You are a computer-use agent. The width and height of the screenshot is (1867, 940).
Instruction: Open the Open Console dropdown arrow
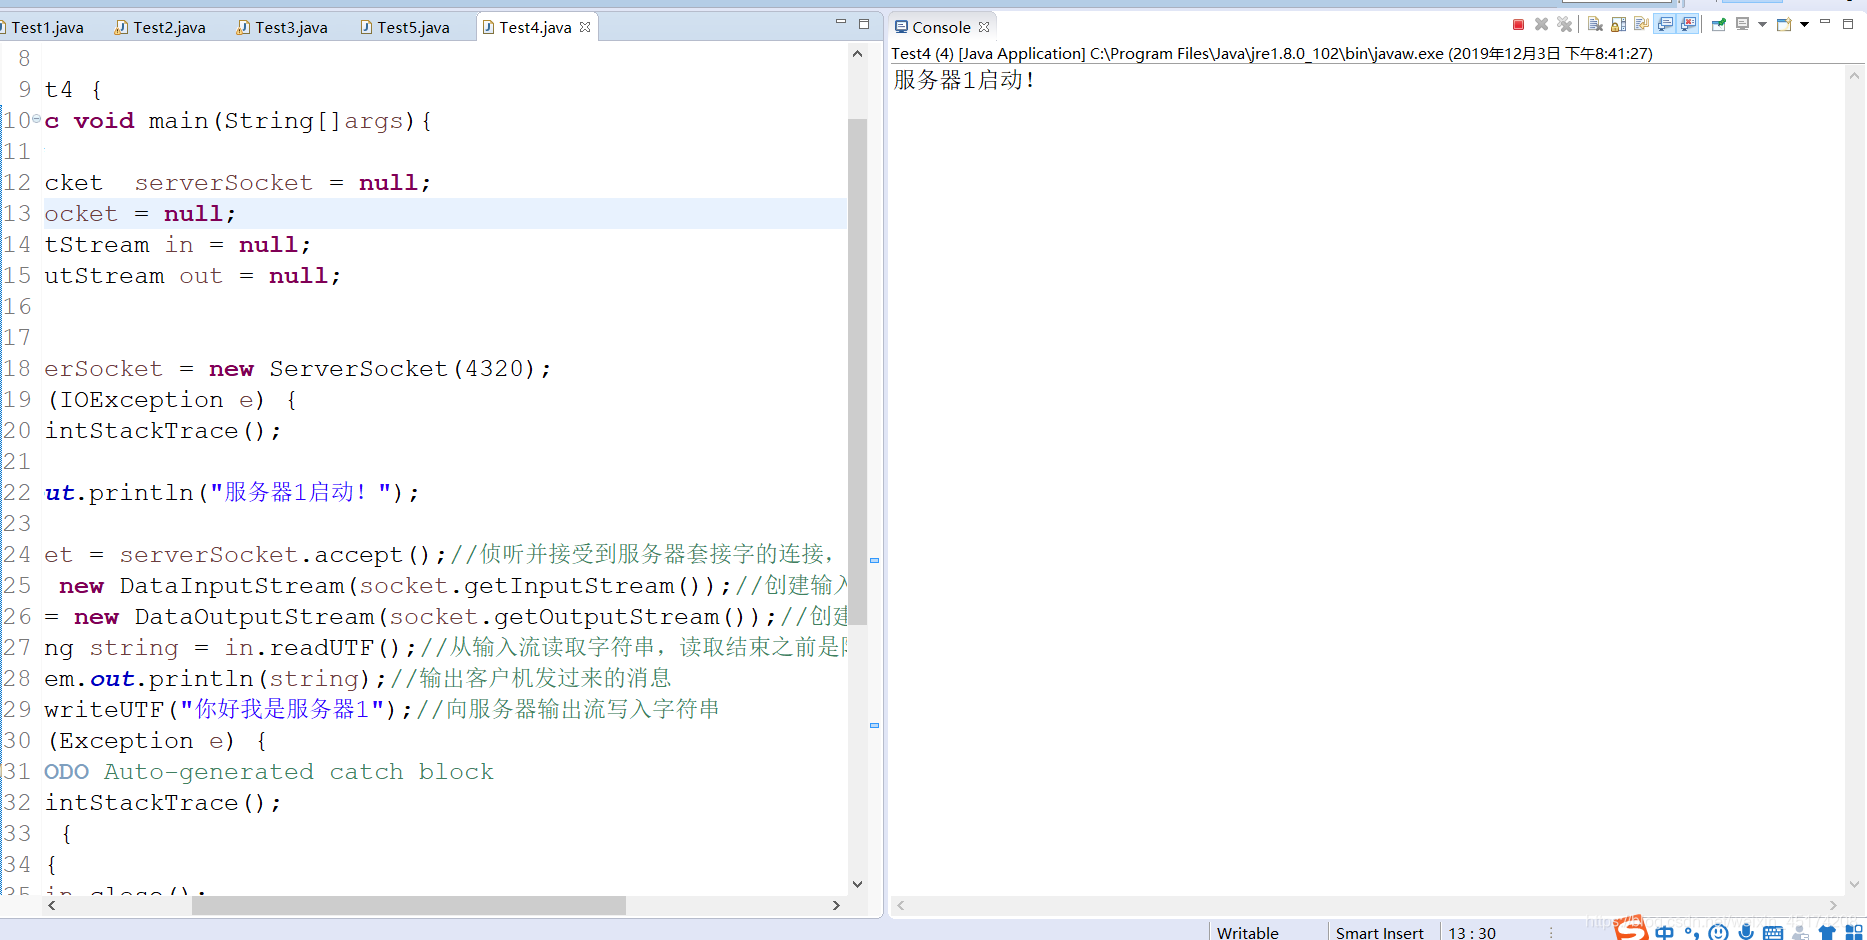[x=1804, y=25]
